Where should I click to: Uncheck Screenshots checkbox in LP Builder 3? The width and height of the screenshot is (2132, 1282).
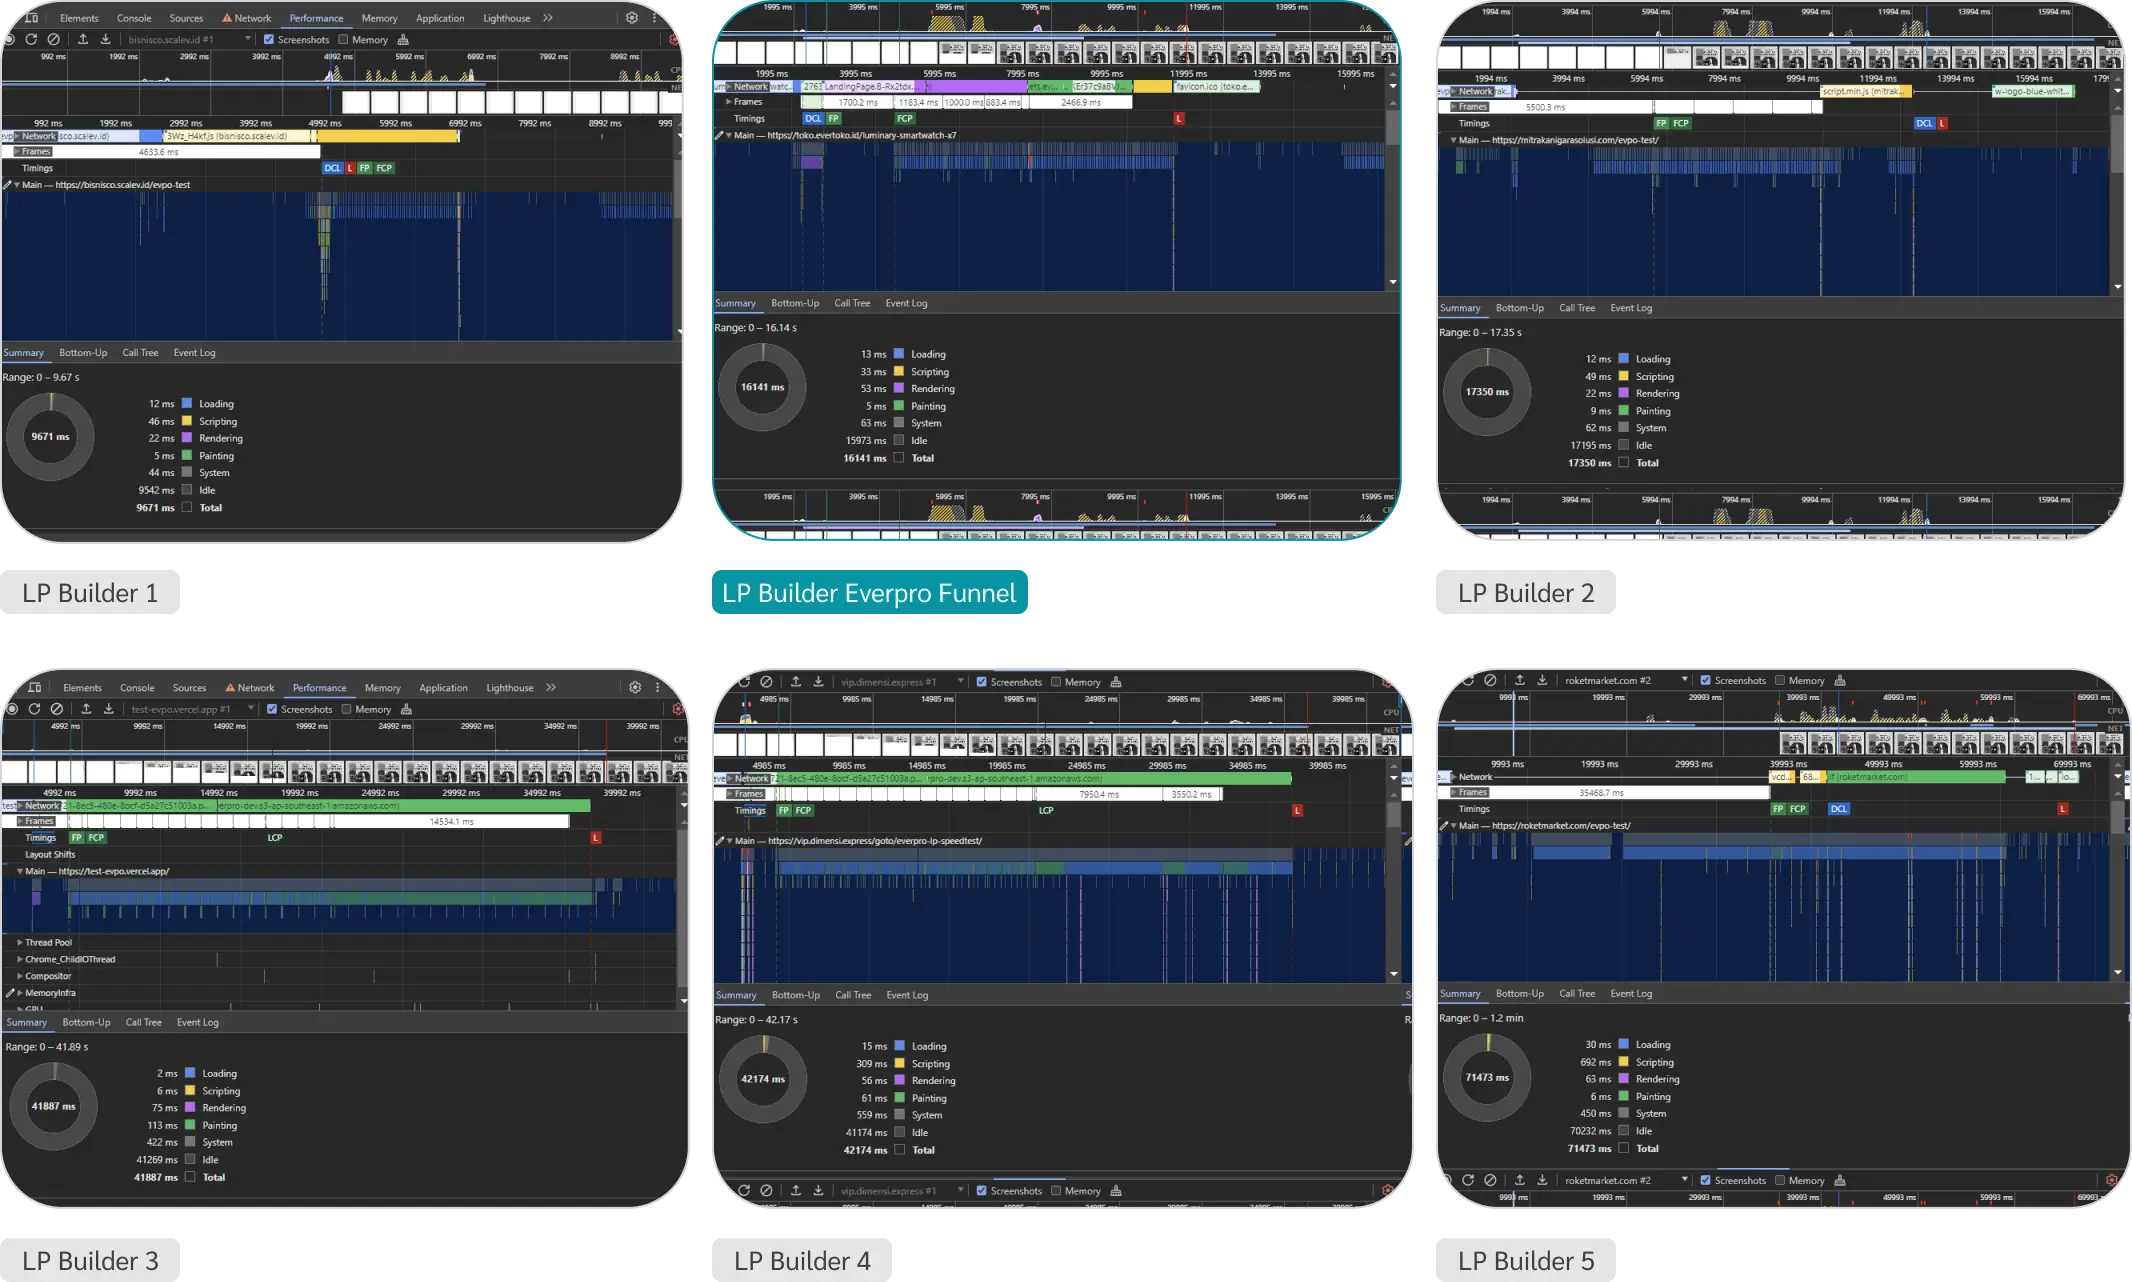[x=272, y=709]
